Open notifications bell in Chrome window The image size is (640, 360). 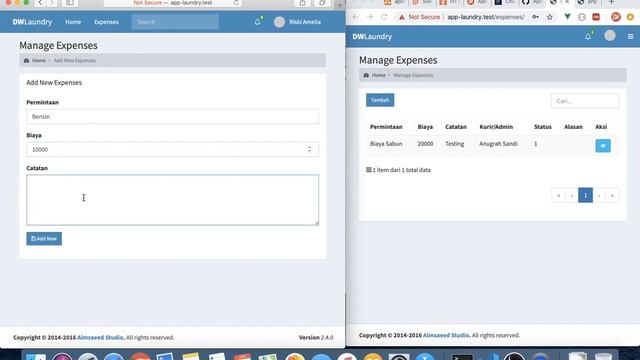point(588,36)
